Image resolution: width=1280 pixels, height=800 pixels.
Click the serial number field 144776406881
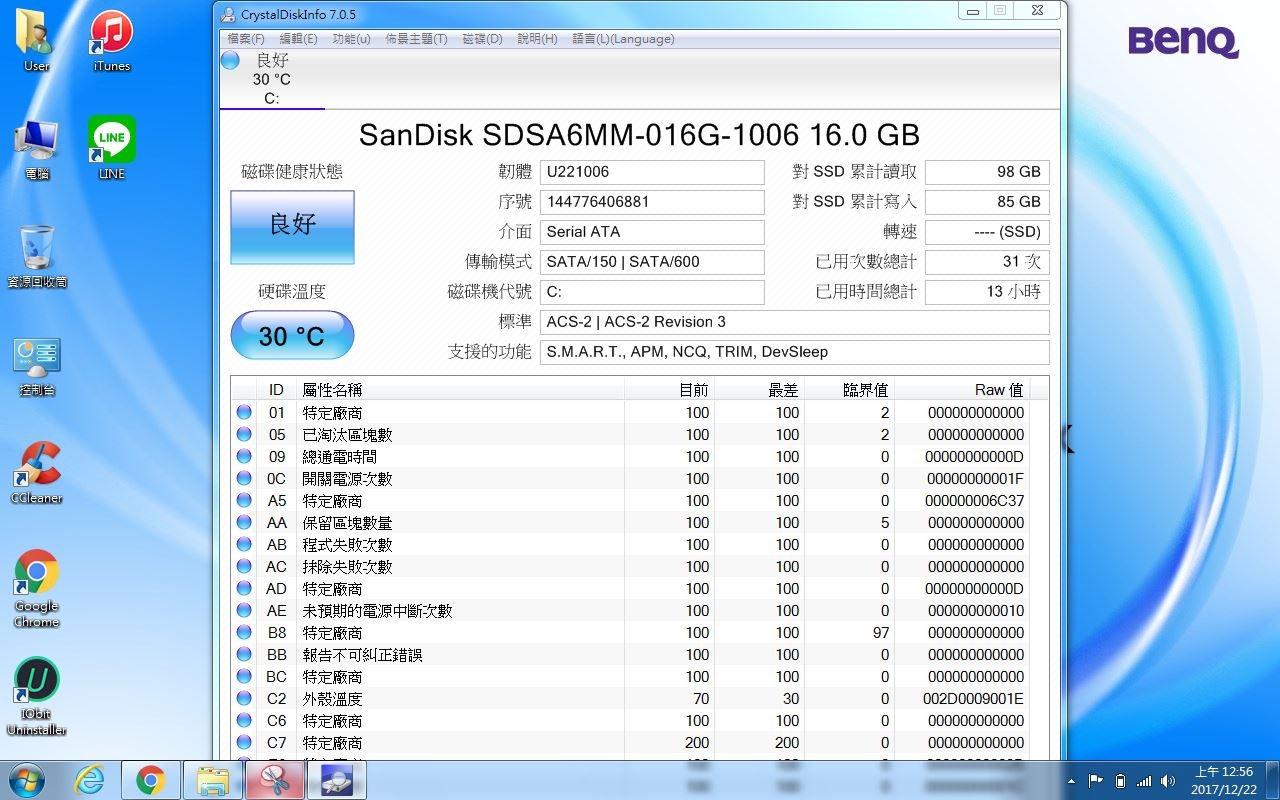(x=652, y=202)
